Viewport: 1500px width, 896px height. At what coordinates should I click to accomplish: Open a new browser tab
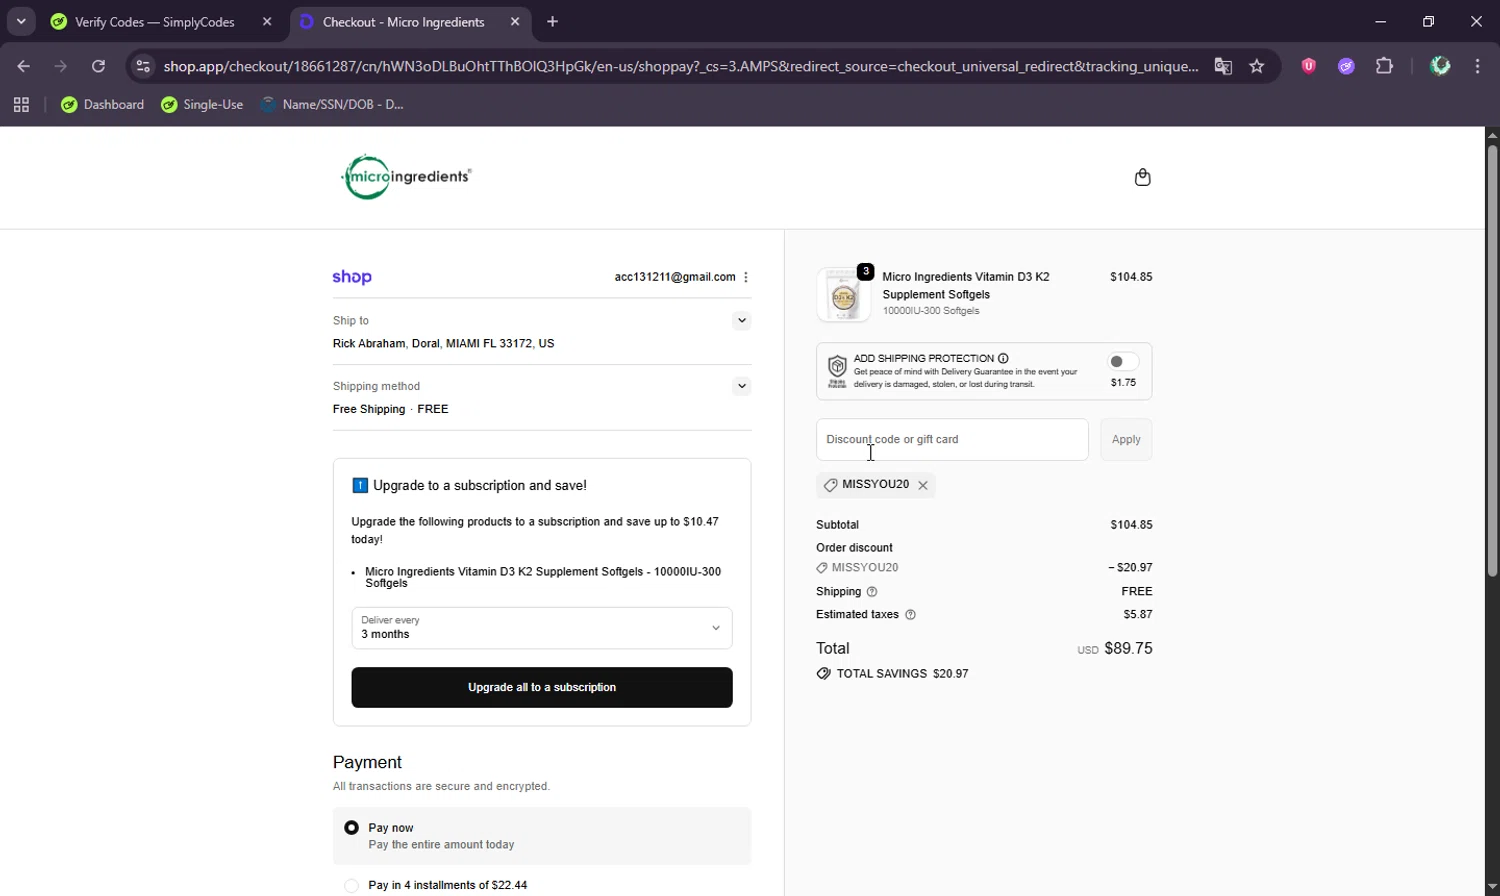552,21
